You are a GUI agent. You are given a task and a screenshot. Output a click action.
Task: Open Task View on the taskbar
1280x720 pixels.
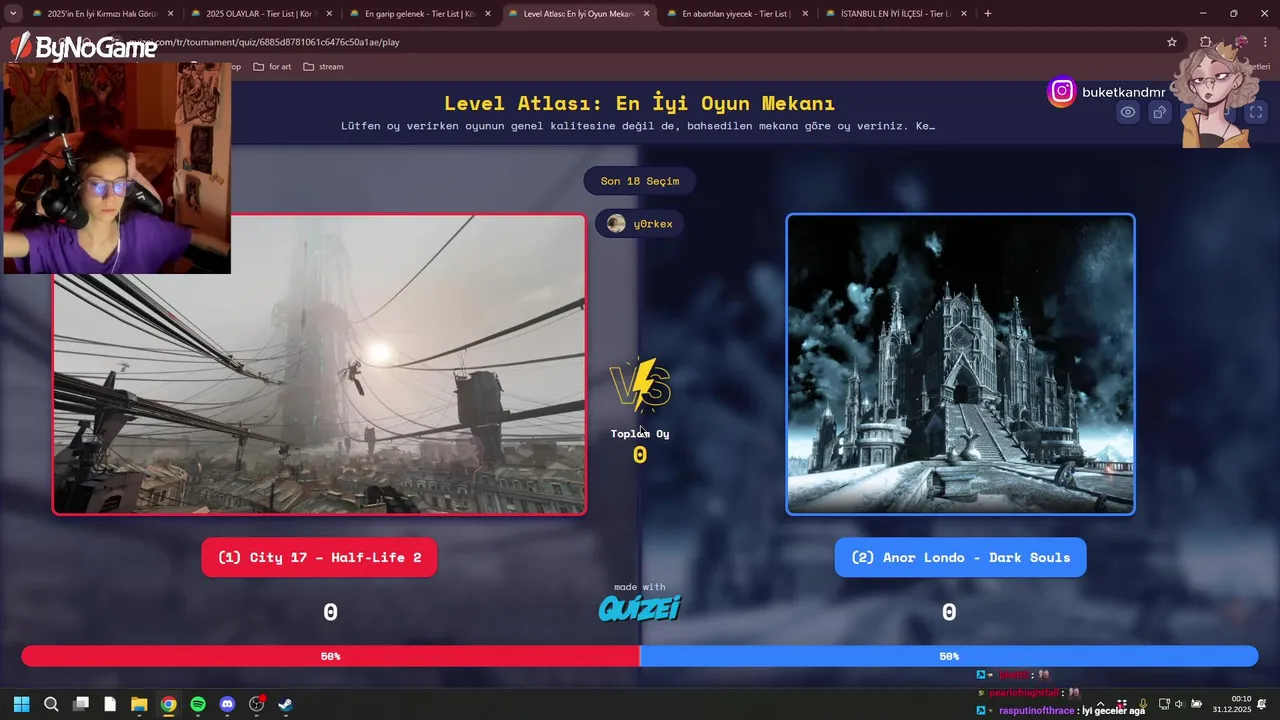[x=81, y=704]
